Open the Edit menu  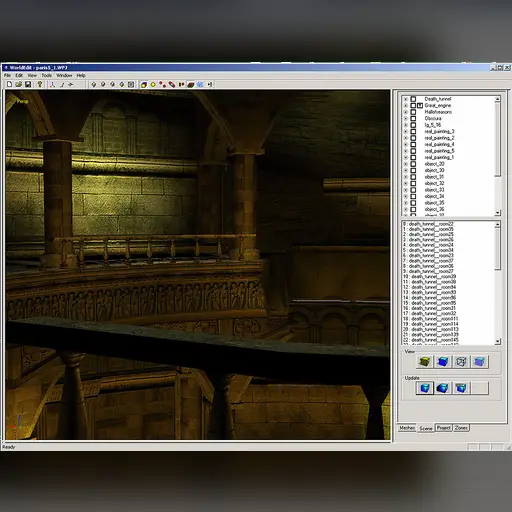tap(19, 75)
